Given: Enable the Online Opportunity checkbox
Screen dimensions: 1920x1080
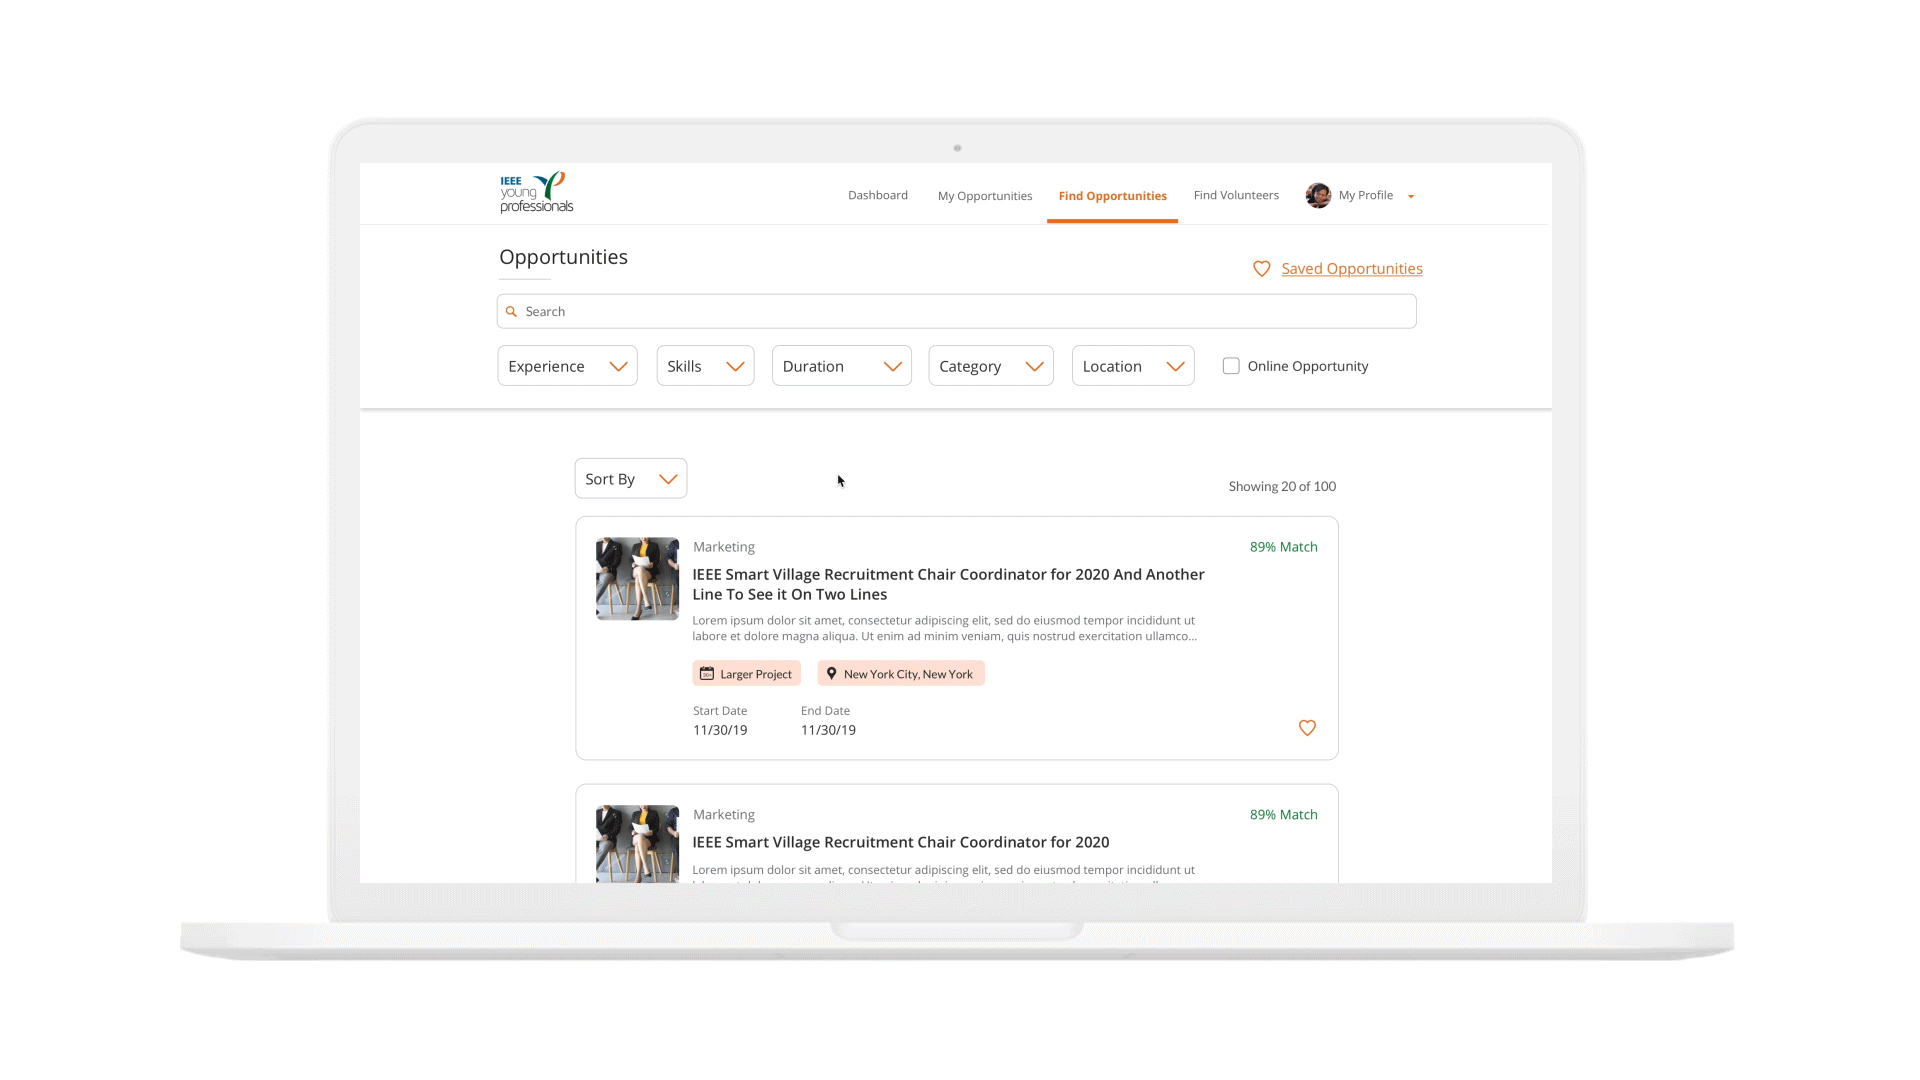Looking at the screenshot, I should coord(1230,366).
